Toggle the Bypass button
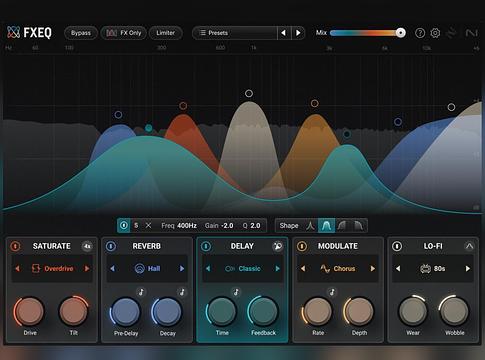This screenshot has height=360, width=485. [x=81, y=33]
